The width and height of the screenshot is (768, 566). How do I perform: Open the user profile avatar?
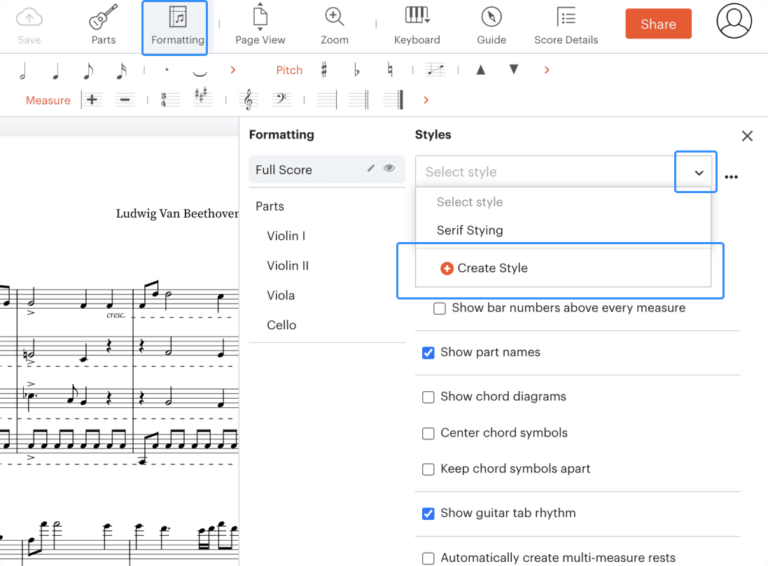pyautogui.click(x=734, y=21)
